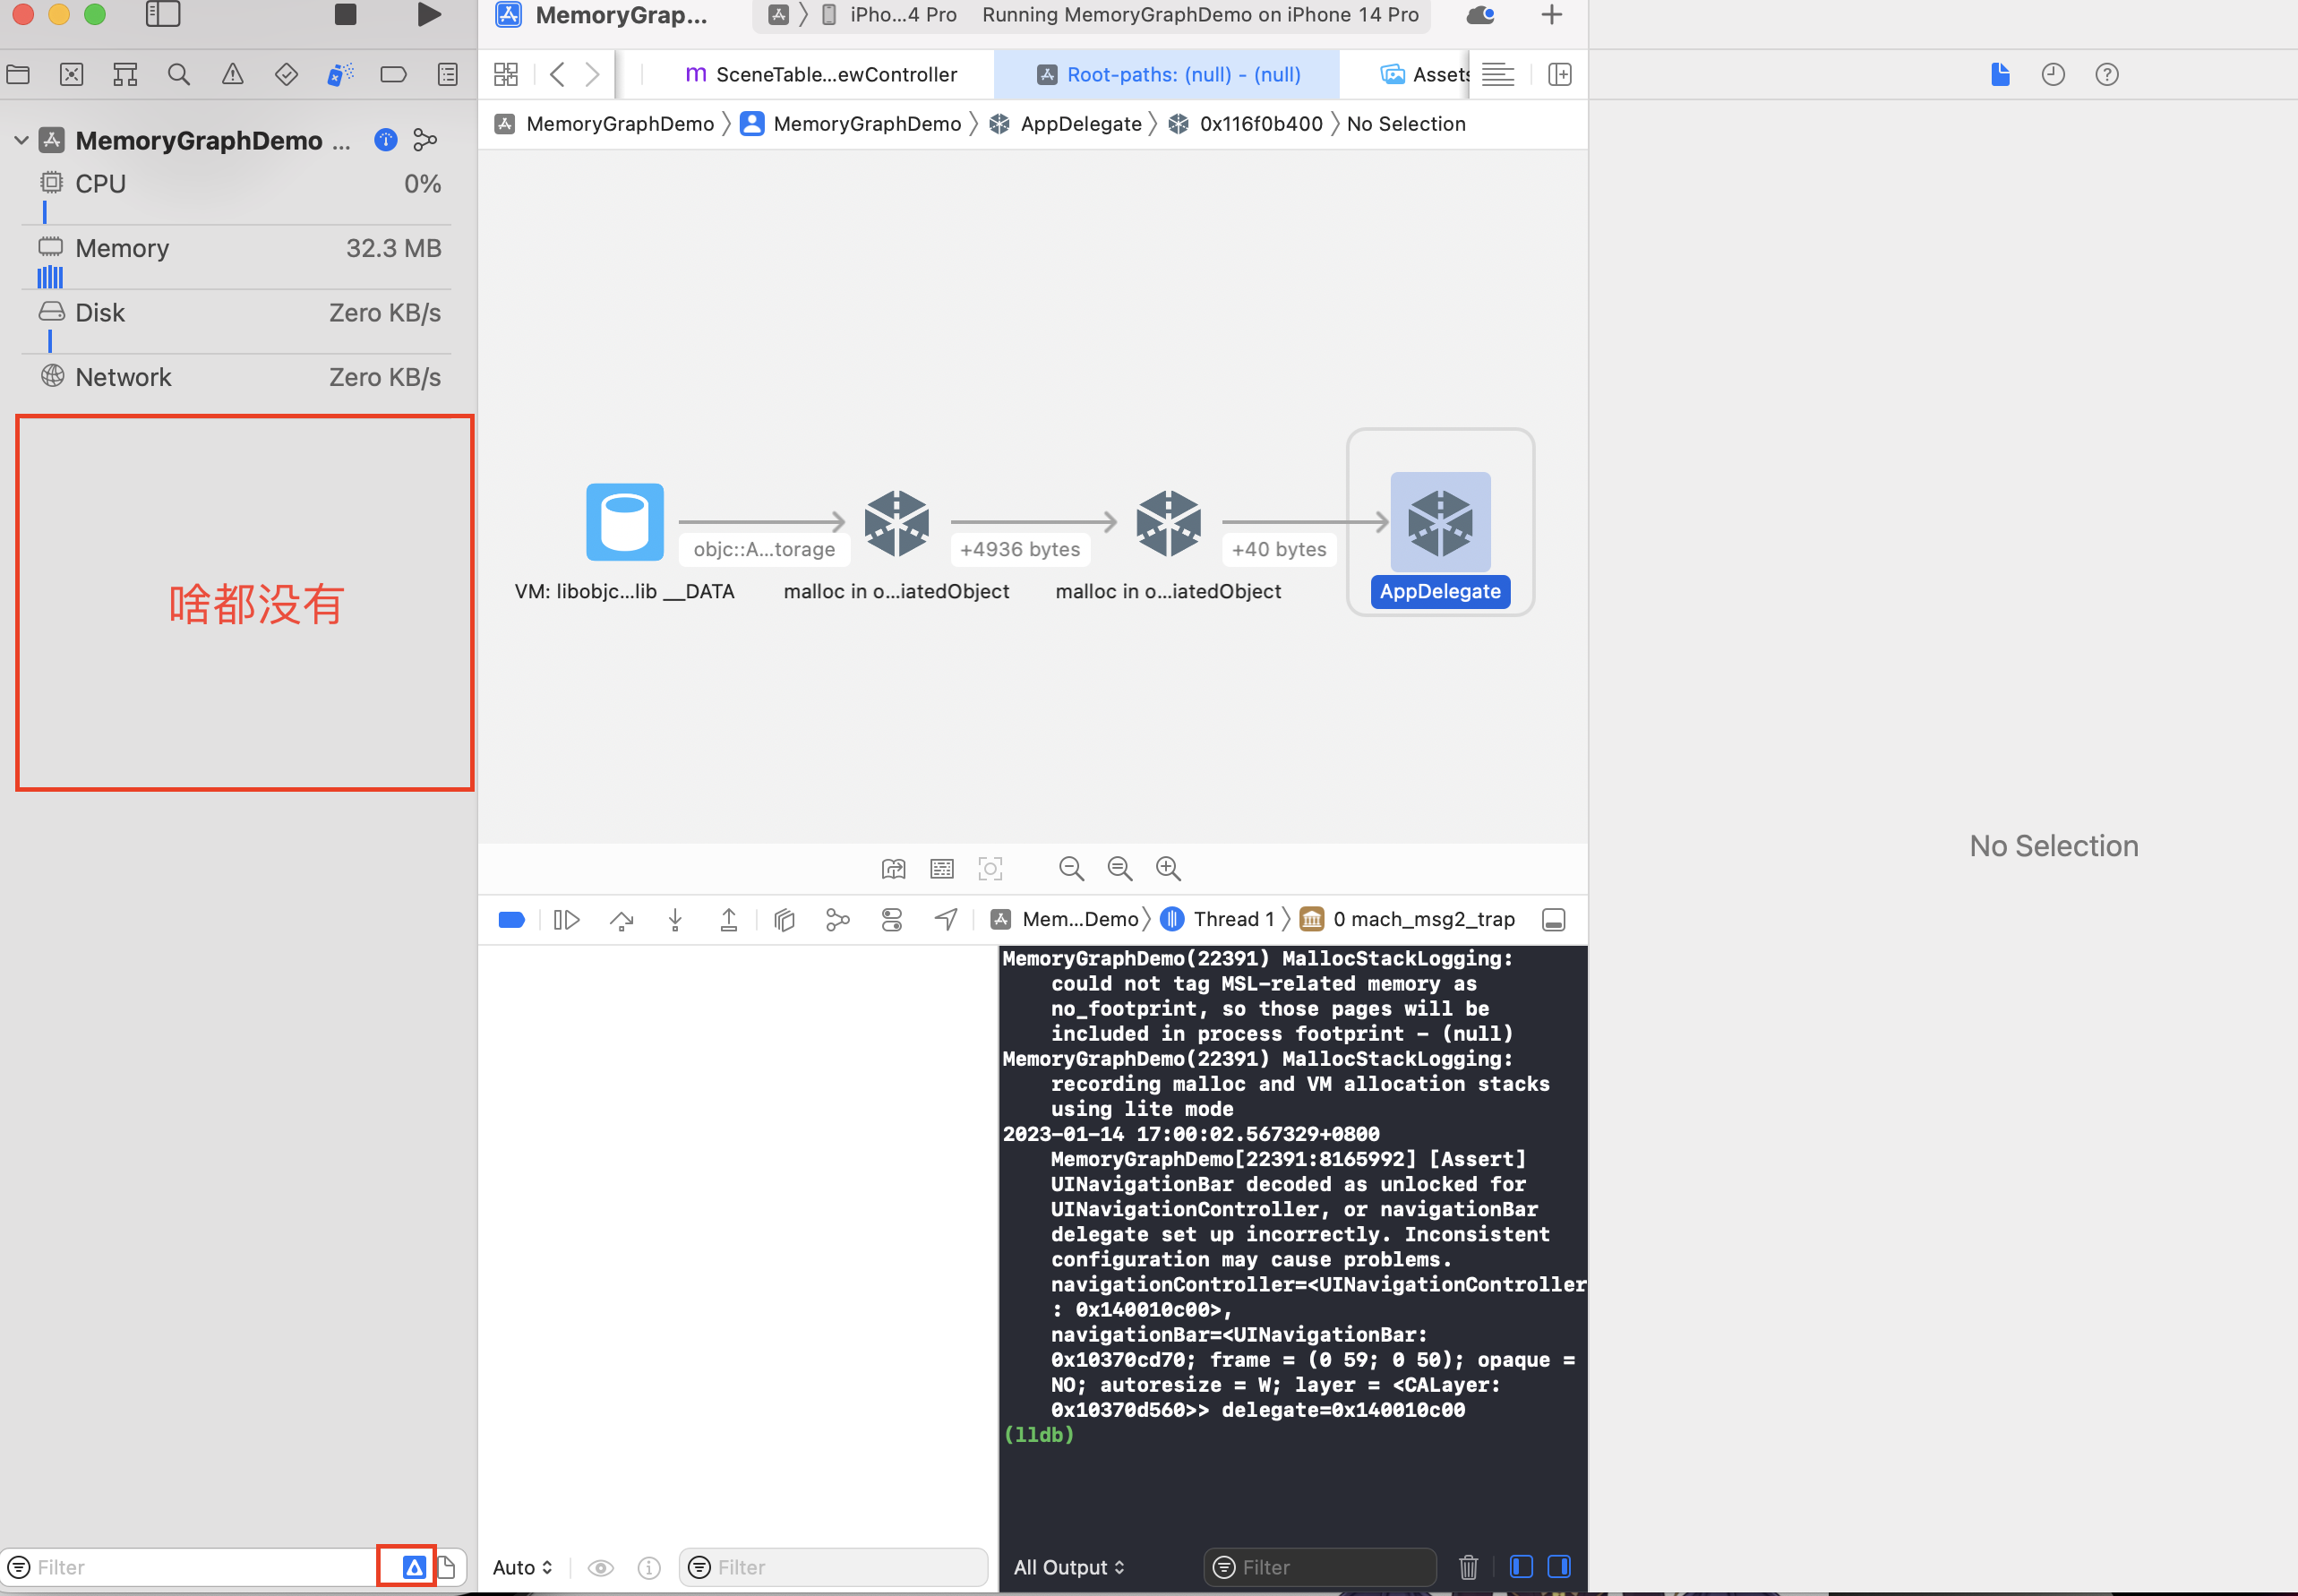Open the All Output console dropdown

1069,1567
